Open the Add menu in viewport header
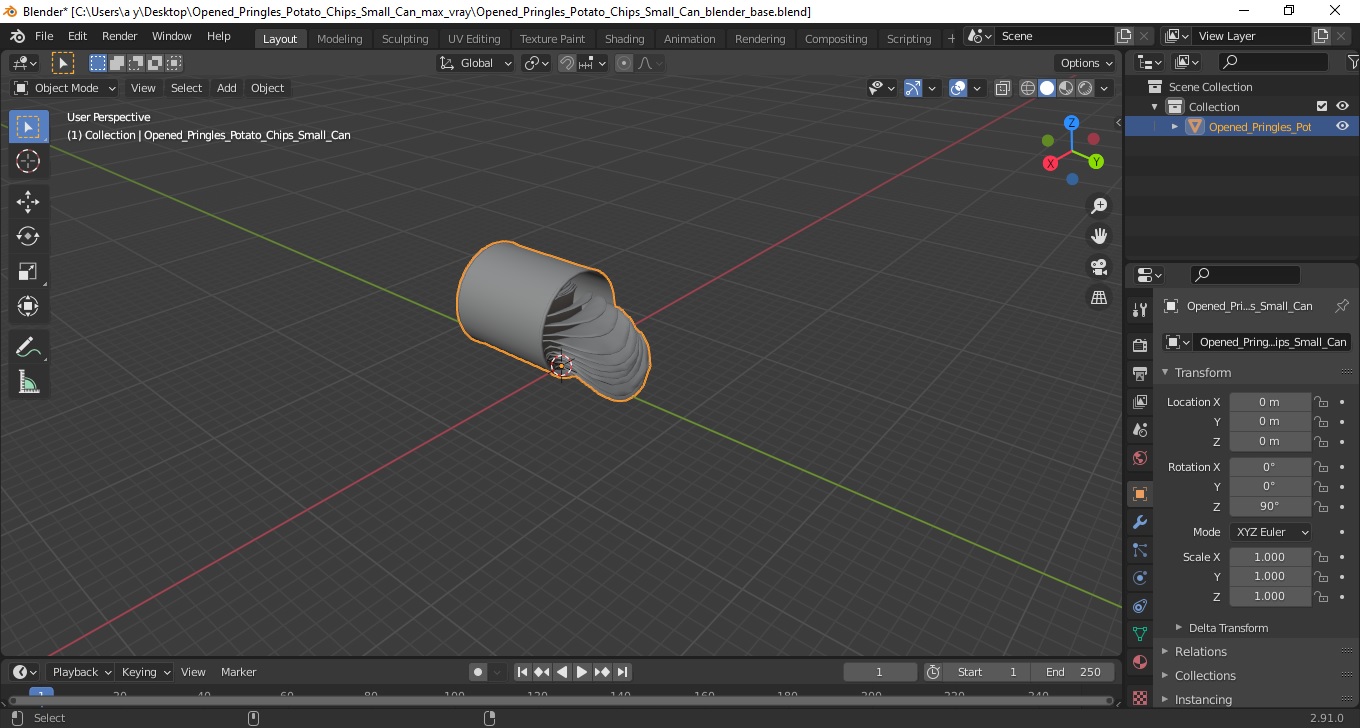 (227, 88)
